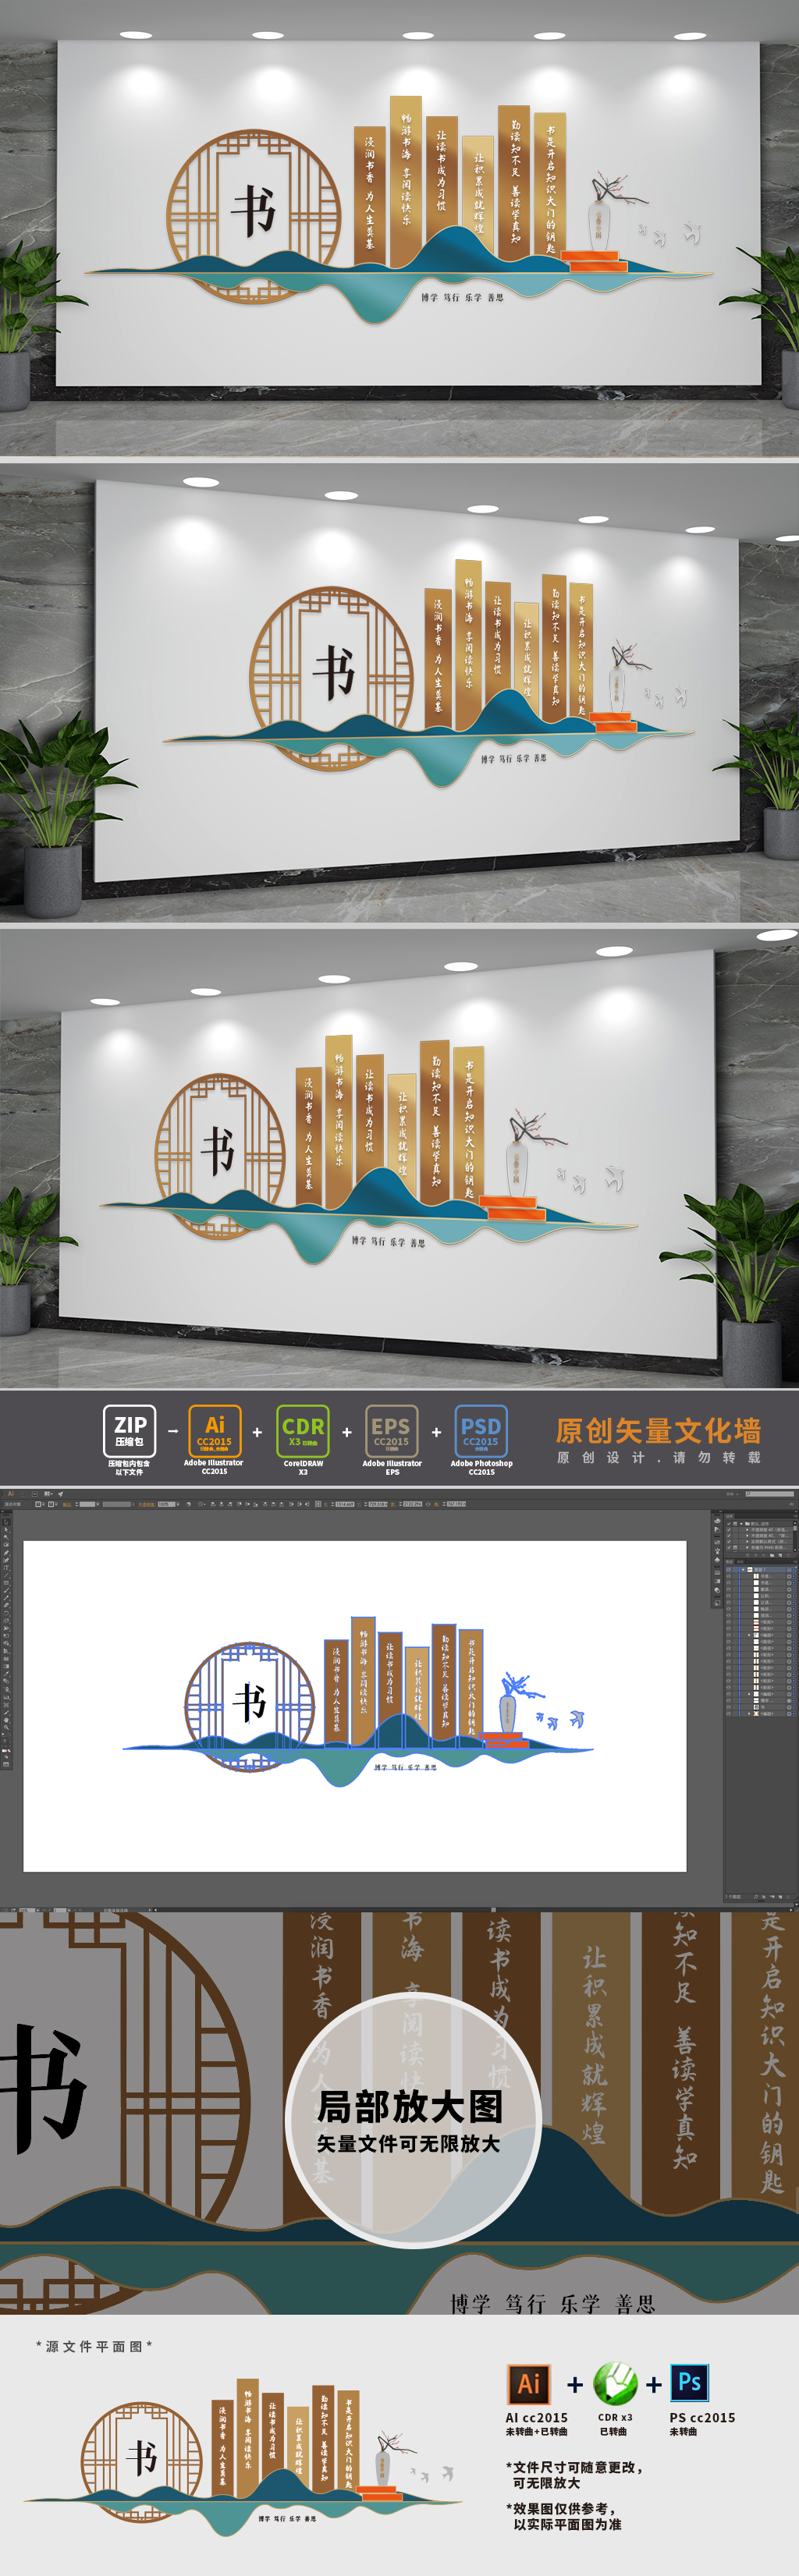Click the 原创矢量文化墙 orange heading
Screen dimensions: 799x2576
pyautogui.click(x=658, y=1430)
